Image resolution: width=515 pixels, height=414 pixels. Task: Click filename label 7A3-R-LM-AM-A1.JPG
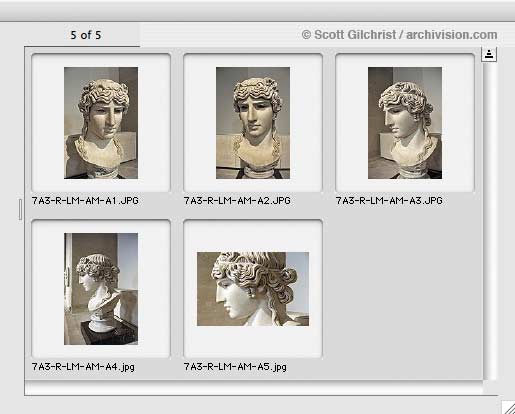[x=85, y=201]
